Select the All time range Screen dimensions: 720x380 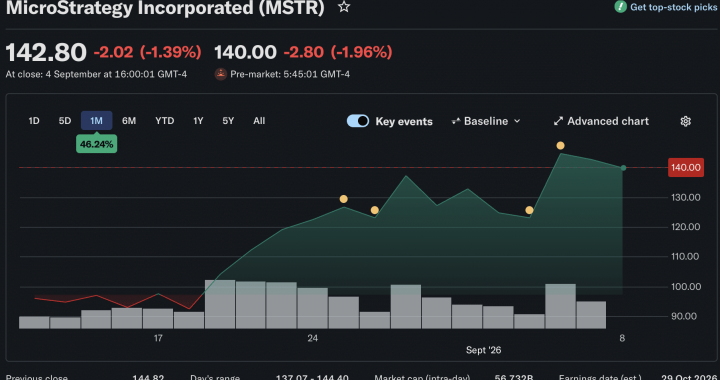tap(259, 121)
